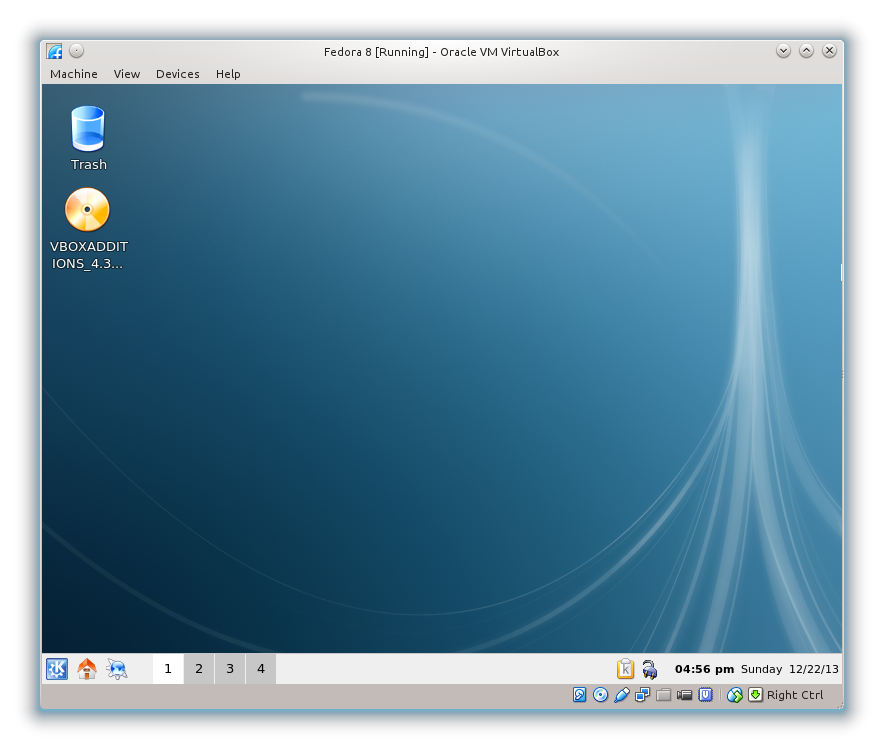Screen dimensions: 884x749
Task: Click the optical disc status icon
Action: tap(600, 695)
